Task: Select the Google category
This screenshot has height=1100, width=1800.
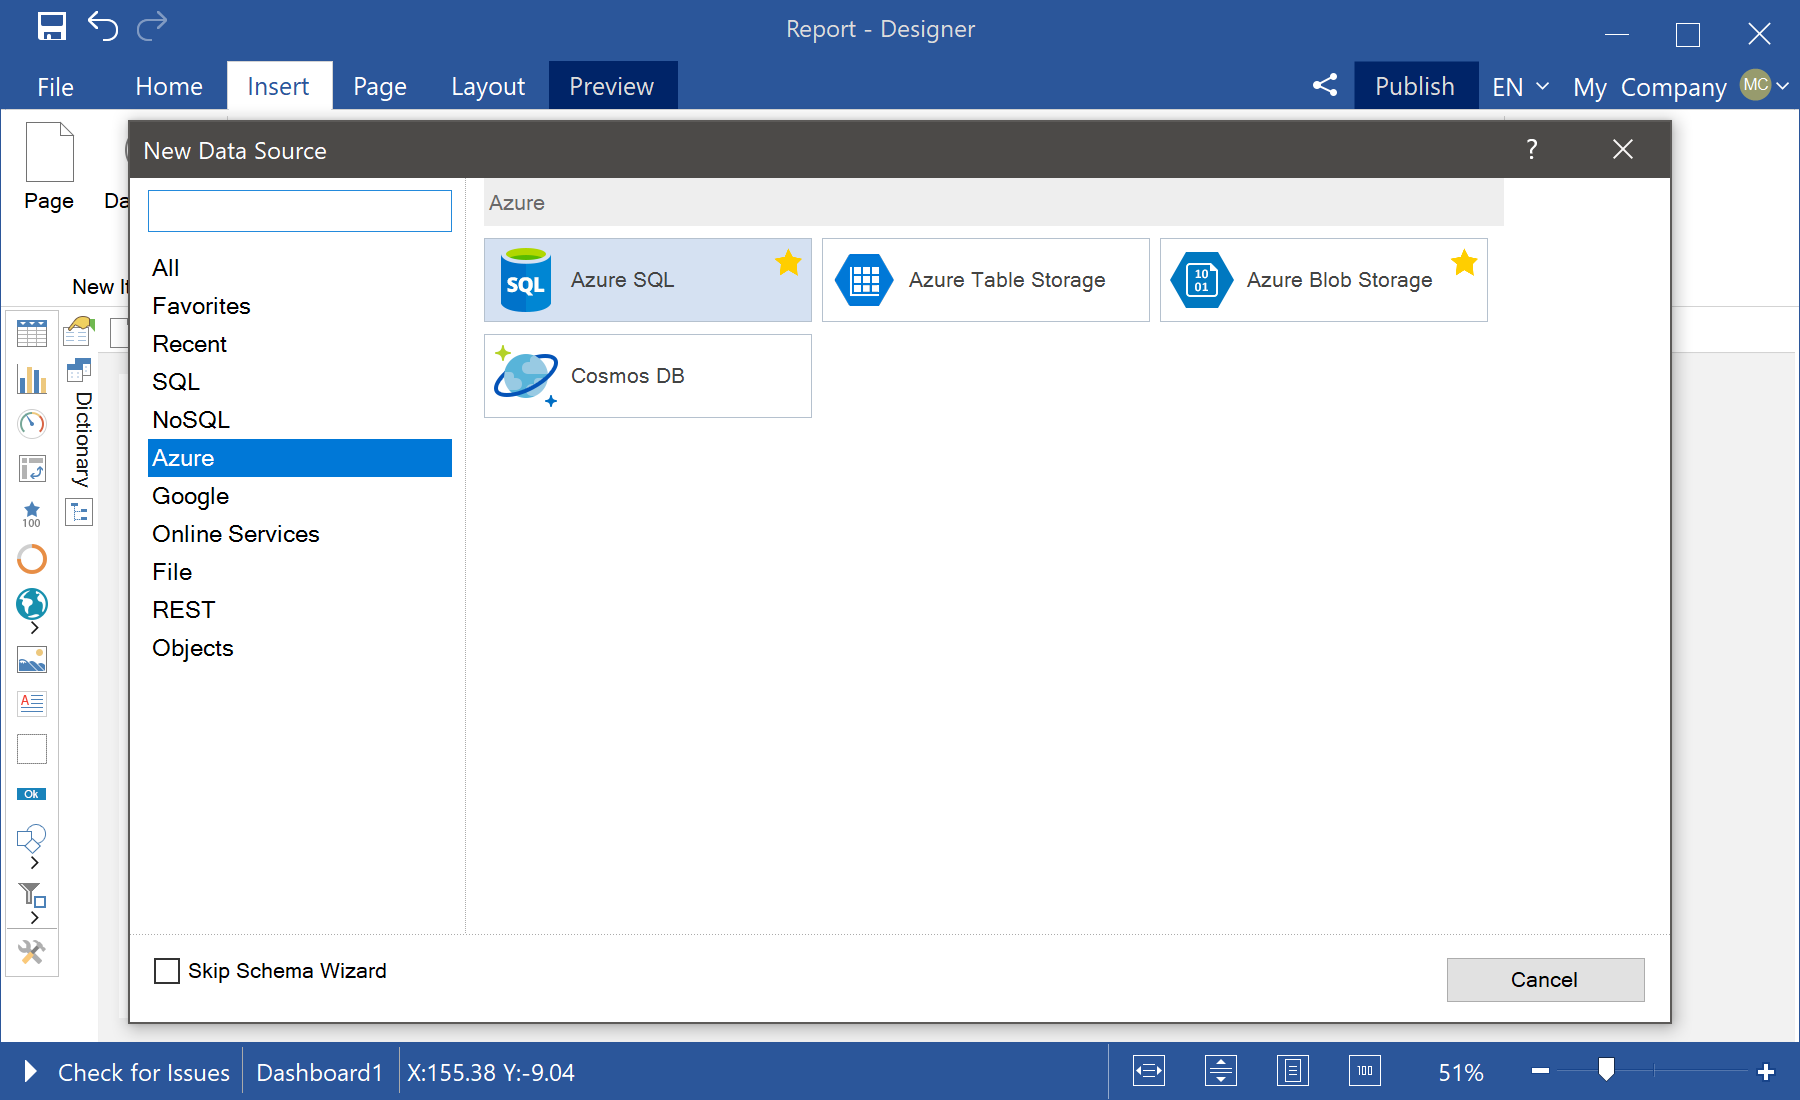Action: (300, 496)
